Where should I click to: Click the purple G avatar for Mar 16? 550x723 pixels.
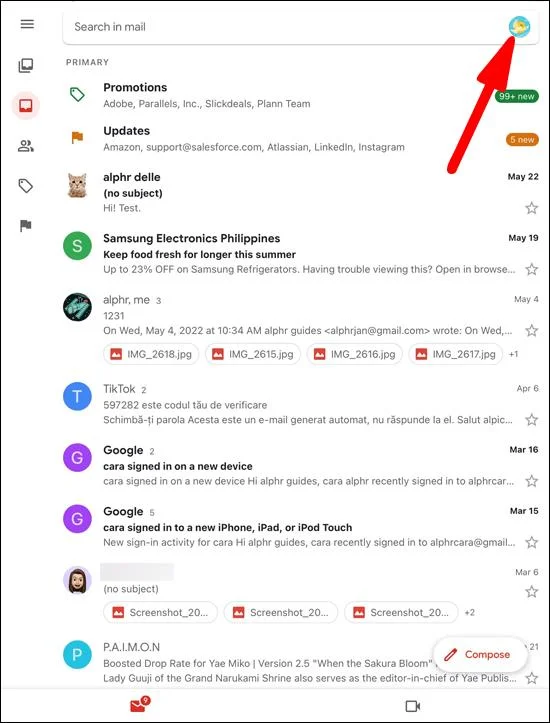tap(77, 457)
